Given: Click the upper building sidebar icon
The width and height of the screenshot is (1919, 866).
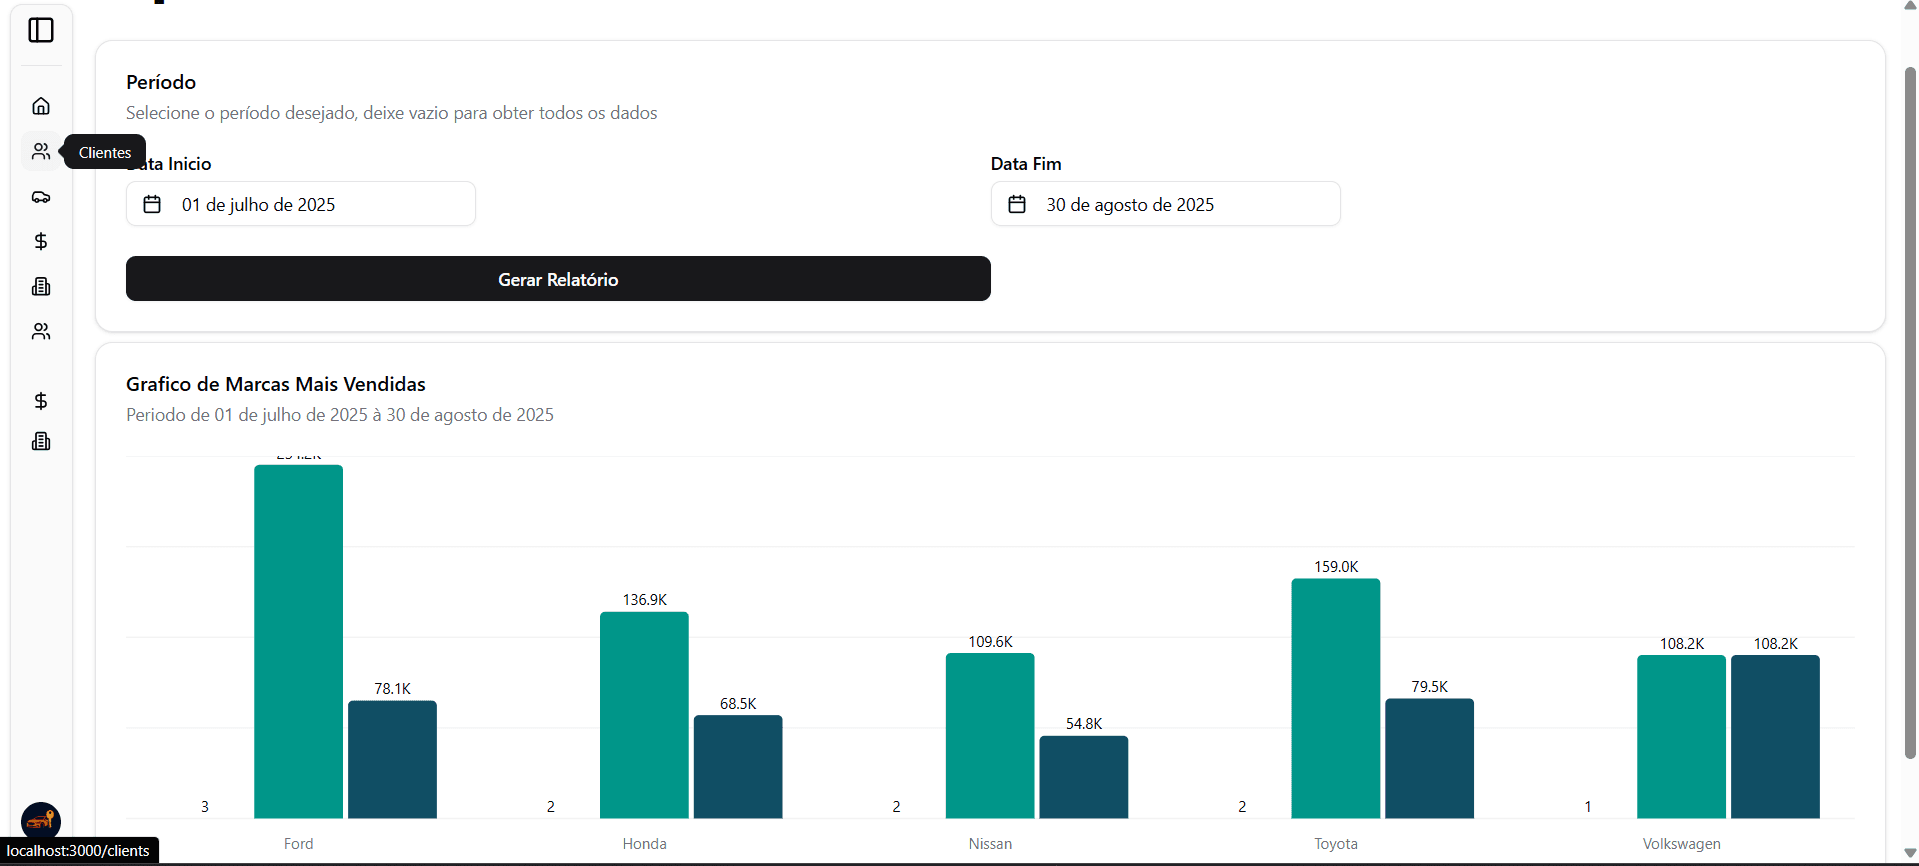Looking at the screenshot, I should (41, 287).
